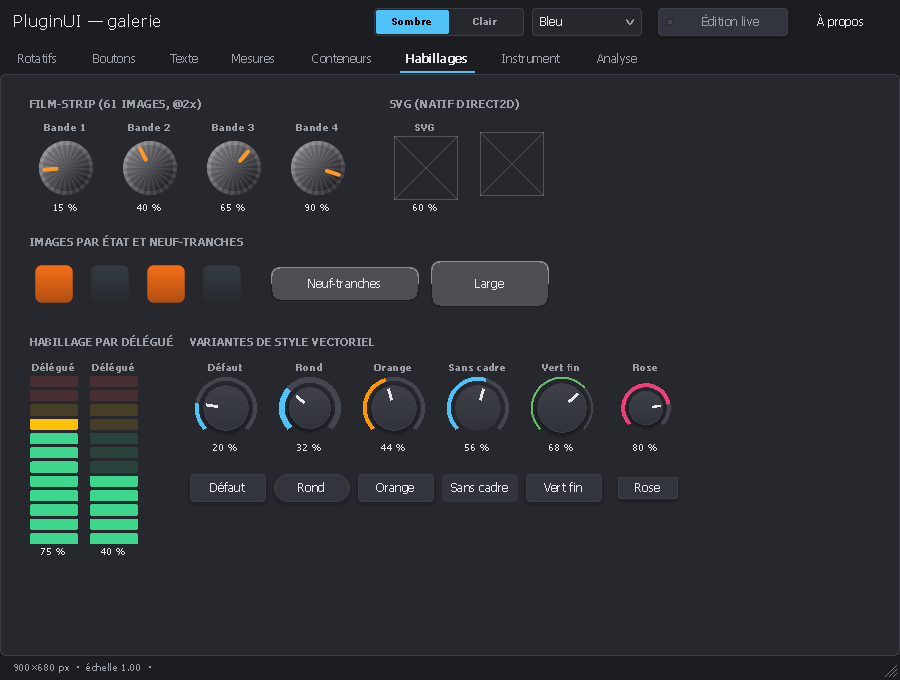Grab the resize grip in the status bar corner
The height and width of the screenshot is (680, 900).
coord(891,671)
